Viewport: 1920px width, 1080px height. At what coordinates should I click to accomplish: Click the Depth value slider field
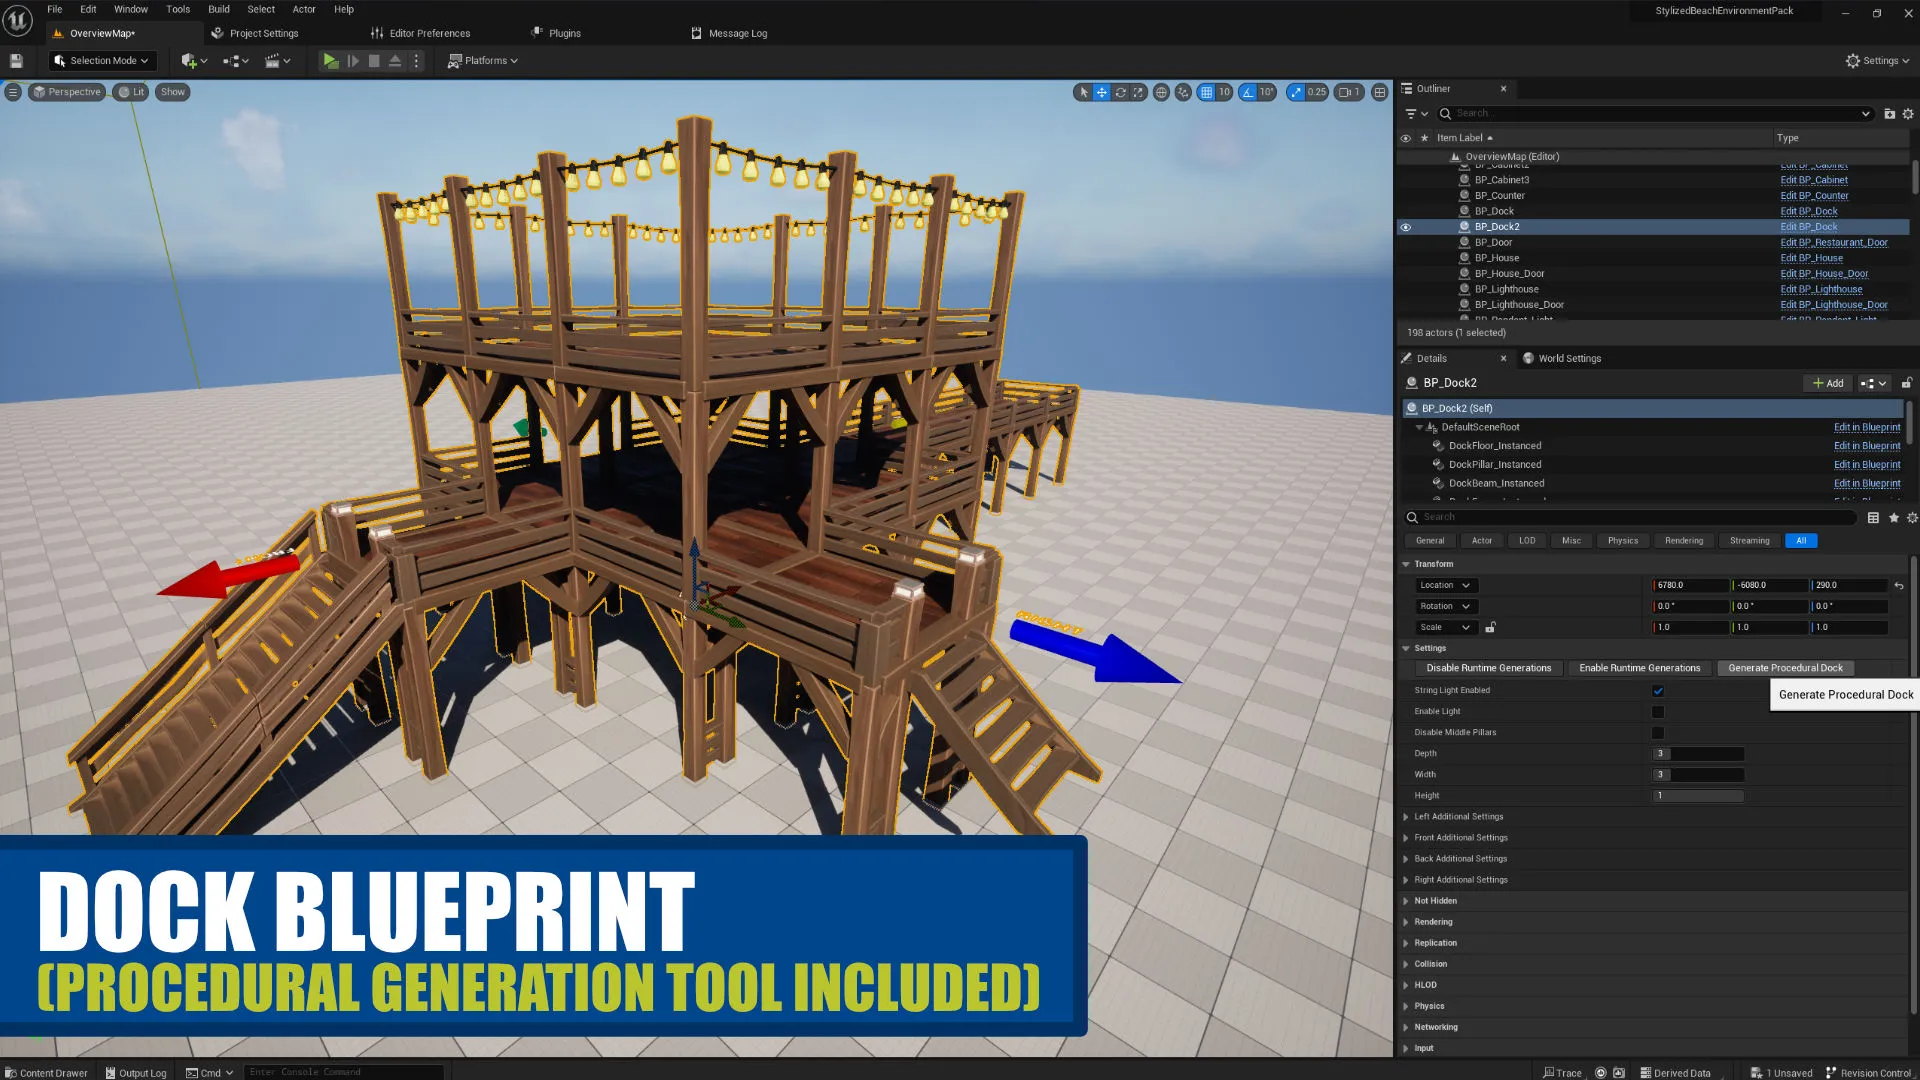[1698, 754]
